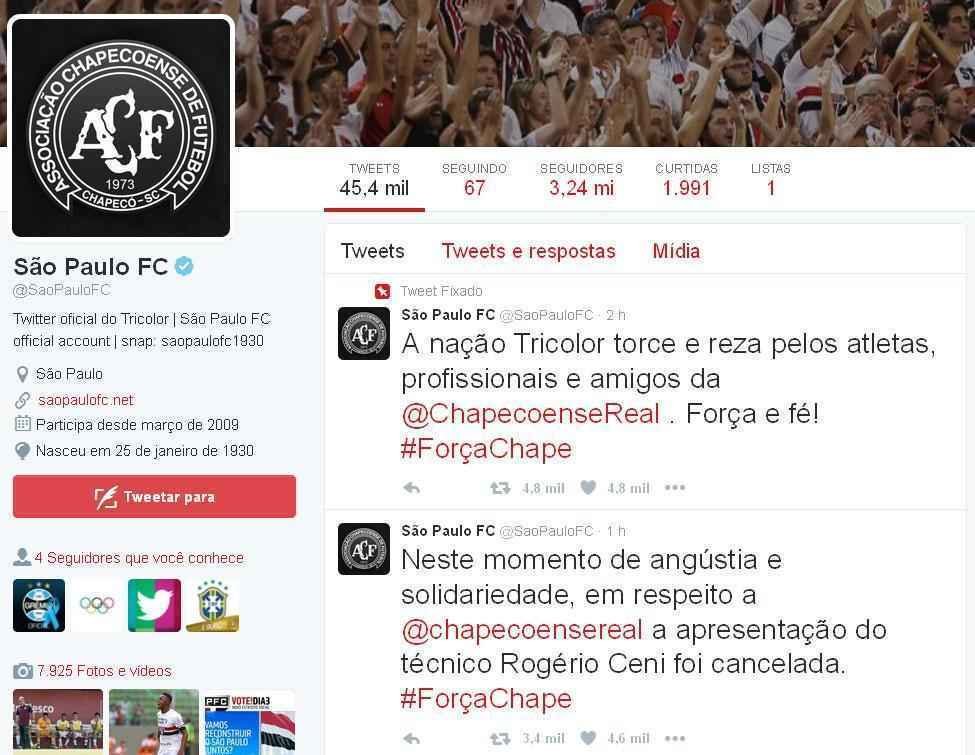Screen dimensions: 975x755
Task: Switch to Tweets e respostas tab
Action: click(x=529, y=251)
